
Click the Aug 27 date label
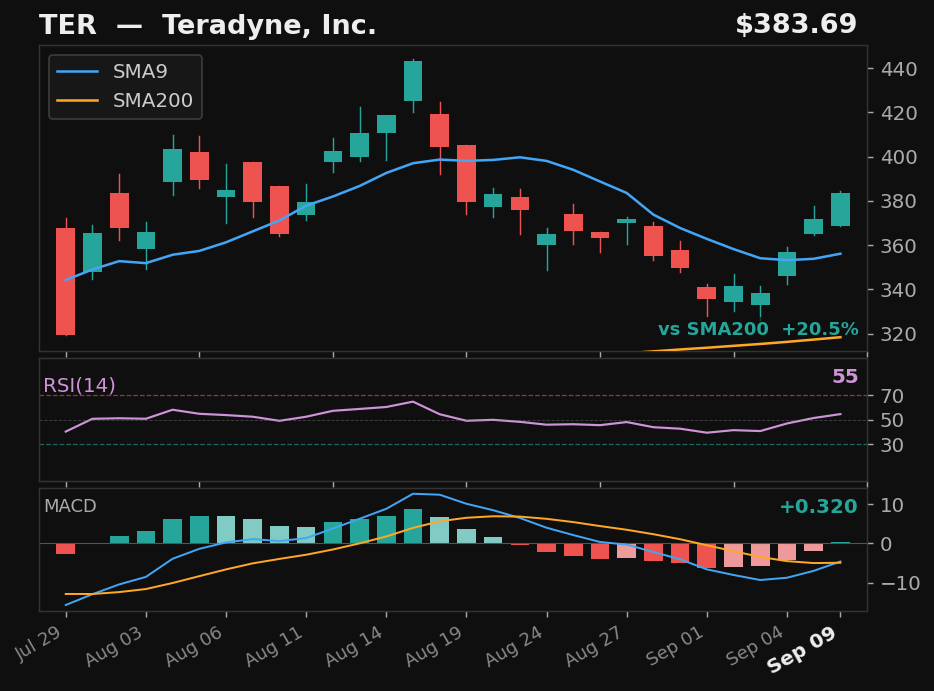tap(594, 646)
